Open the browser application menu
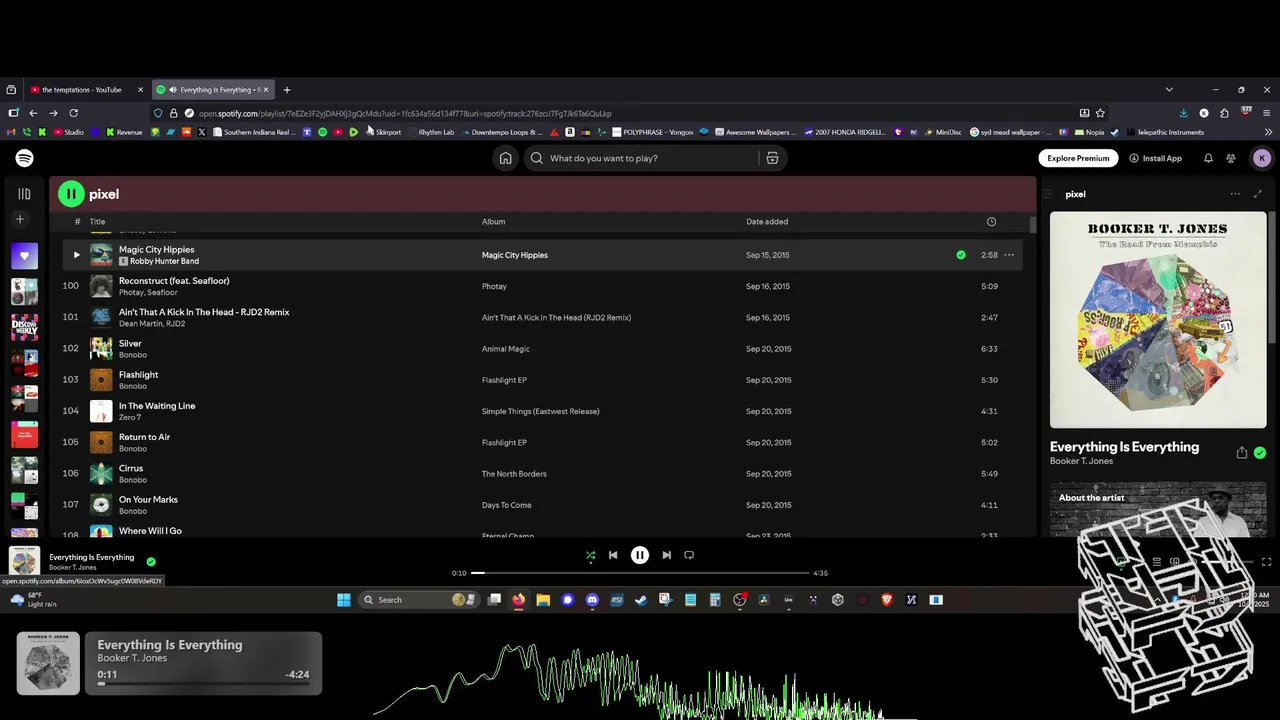Image resolution: width=1280 pixels, height=720 pixels. [x=1267, y=113]
